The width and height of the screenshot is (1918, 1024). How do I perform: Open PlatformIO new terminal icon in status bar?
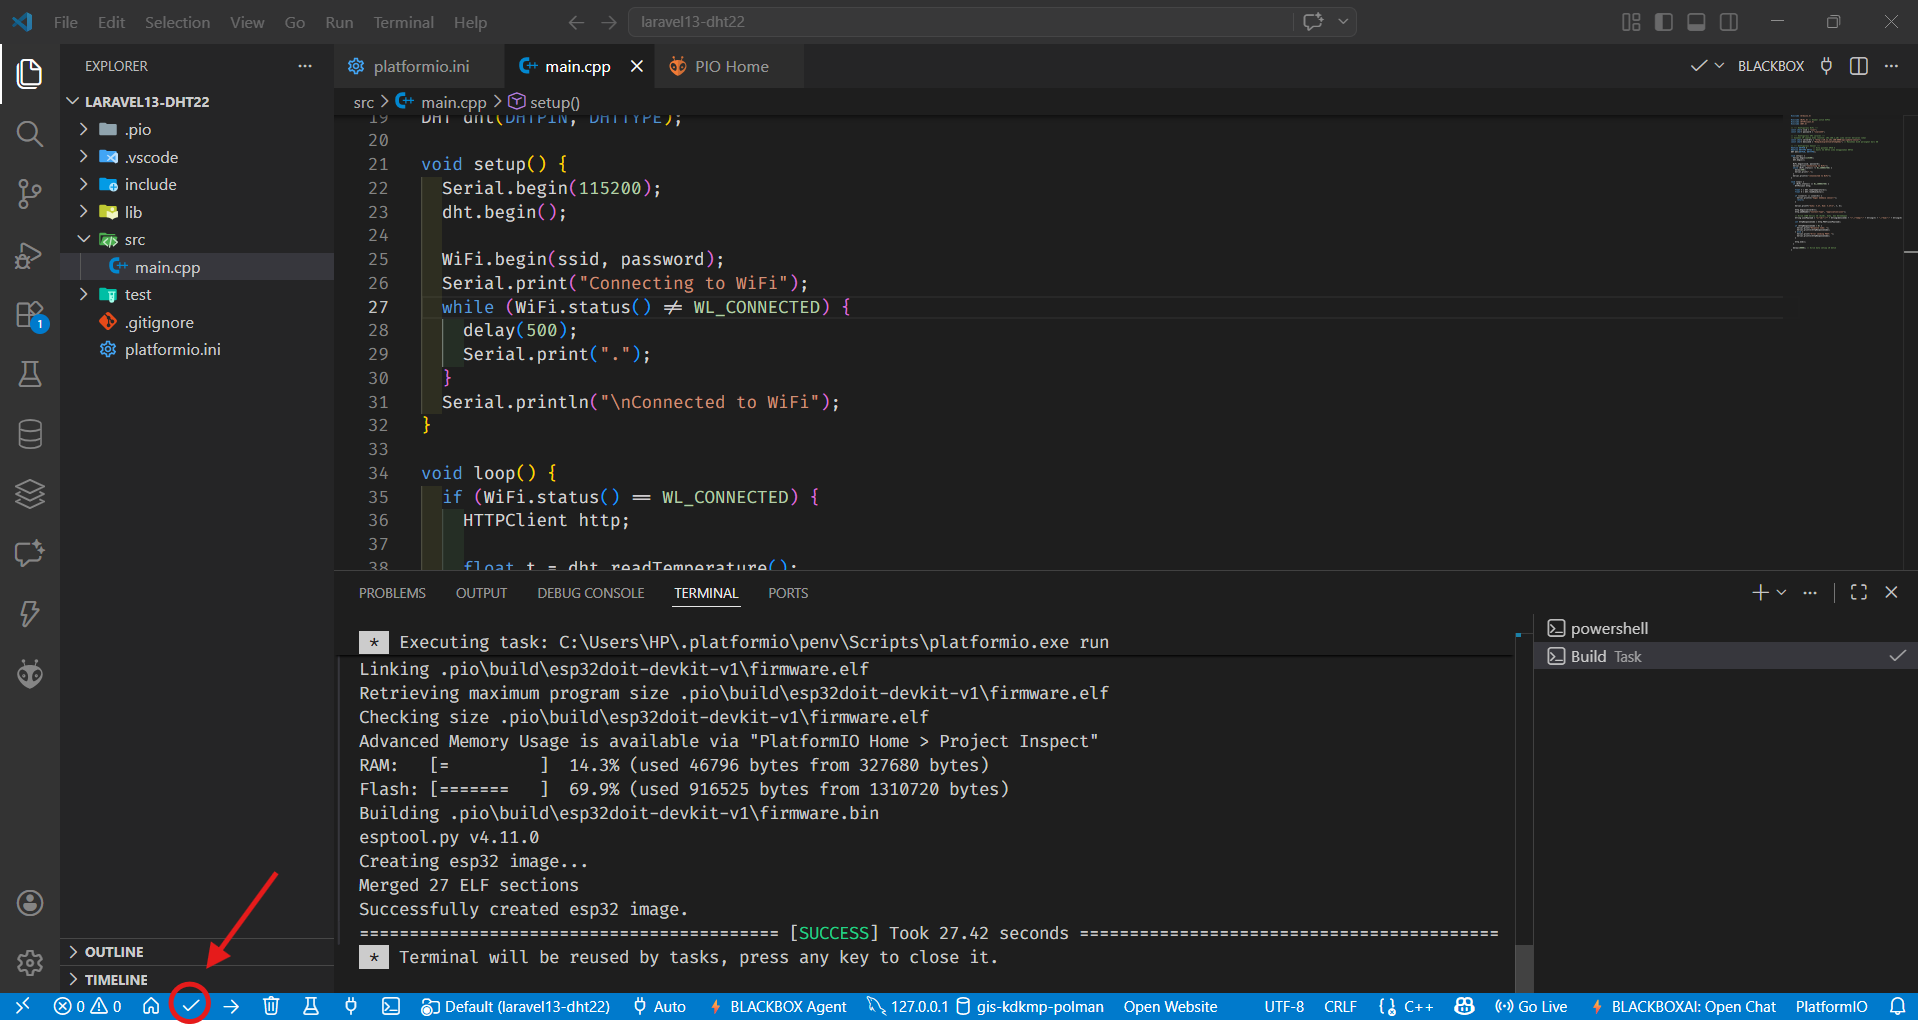coord(391,1006)
